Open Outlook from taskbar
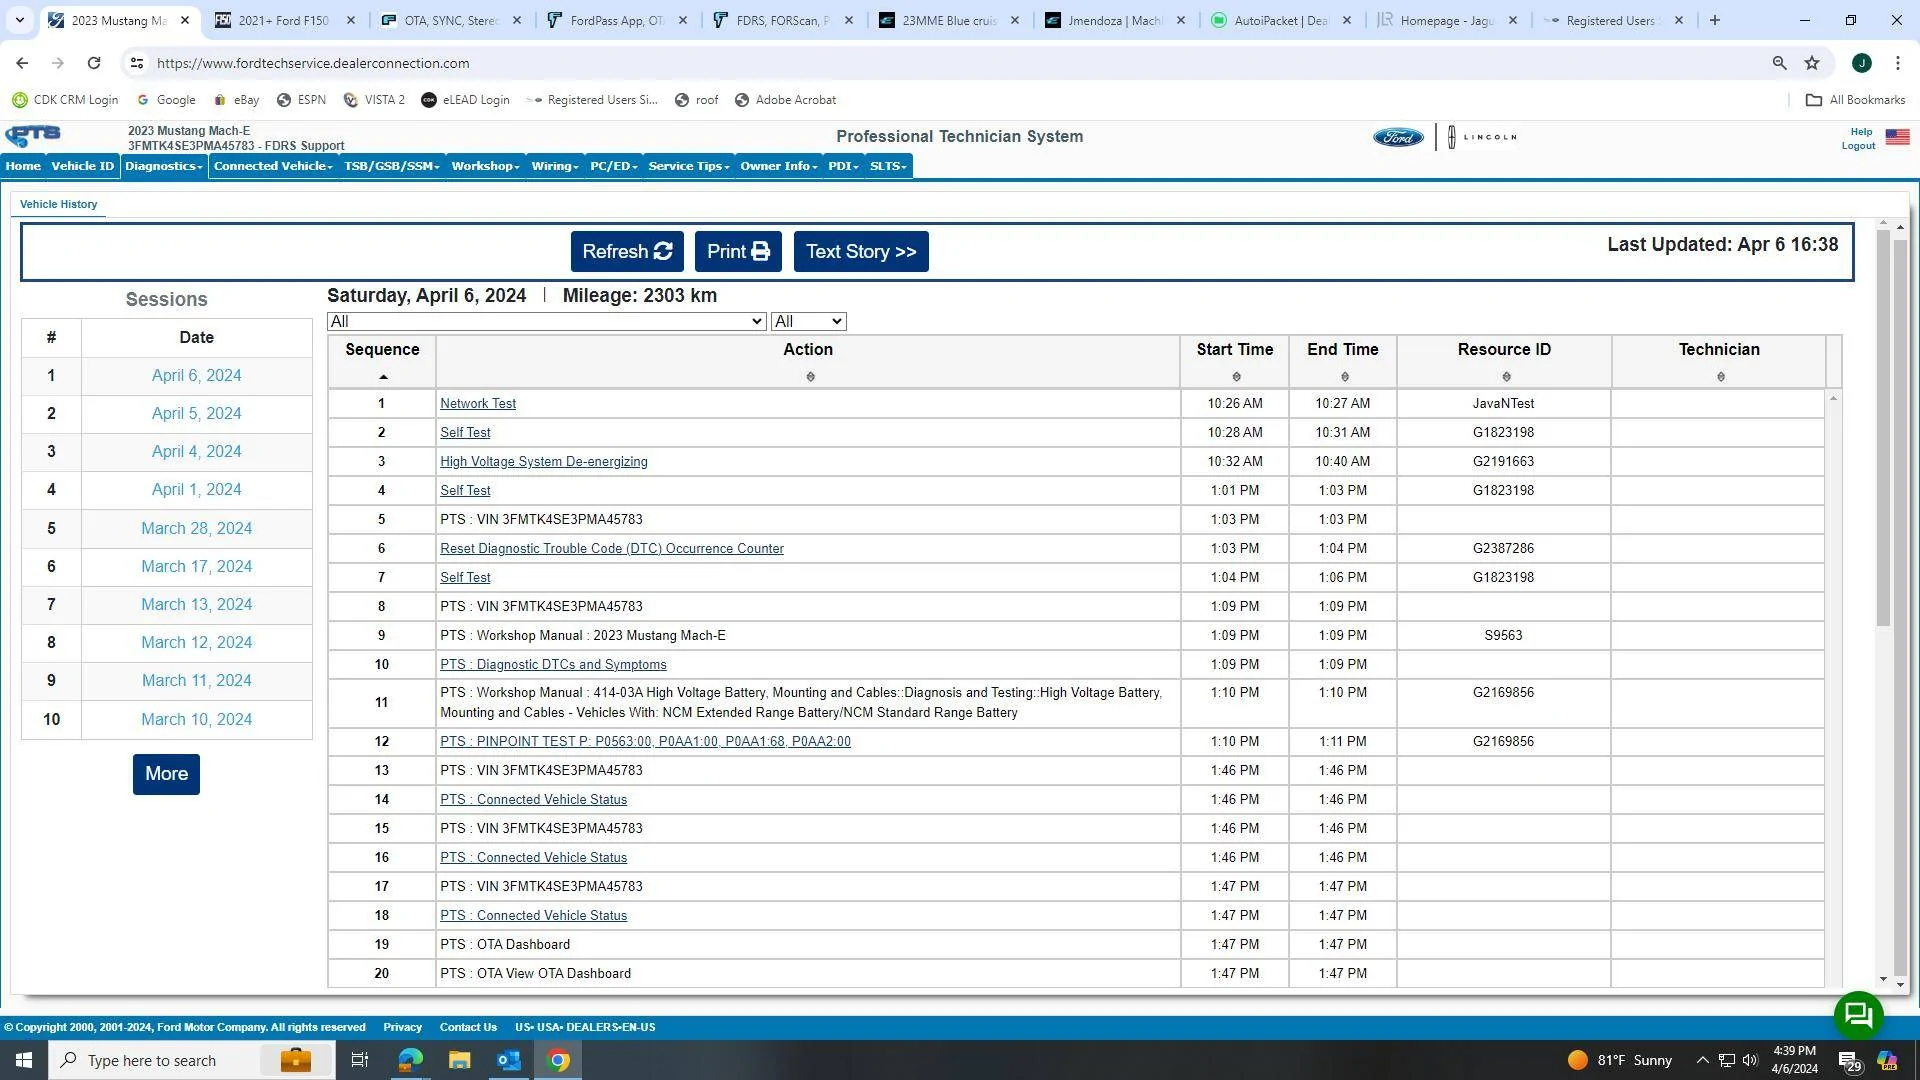Screen dimensions: 1920x1080 coord(509,1060)
